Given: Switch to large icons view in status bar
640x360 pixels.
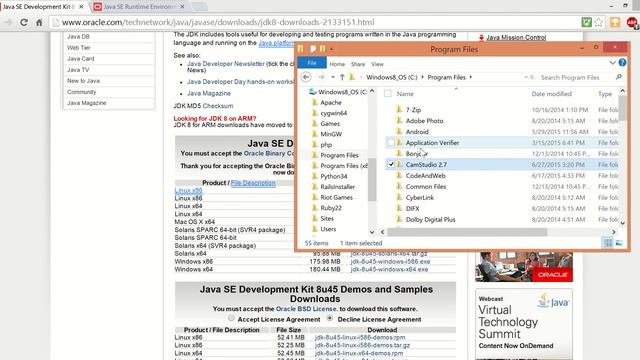Looking at the screenshot, I should coord(619,243).
